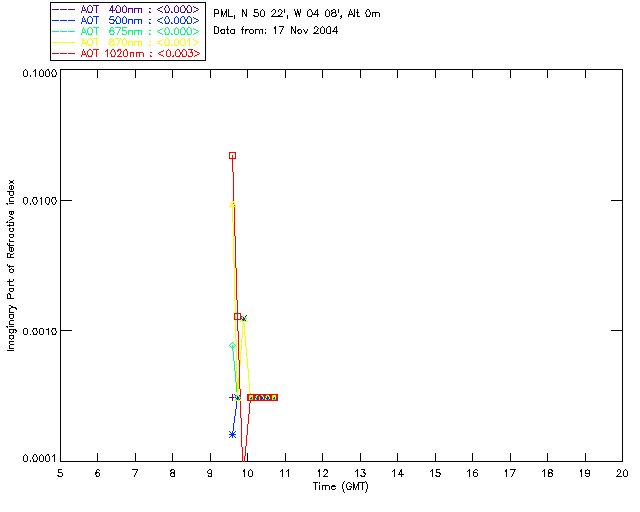640x512 pixels.
Task: Click the top red square data marker
Action: (232, 156)
